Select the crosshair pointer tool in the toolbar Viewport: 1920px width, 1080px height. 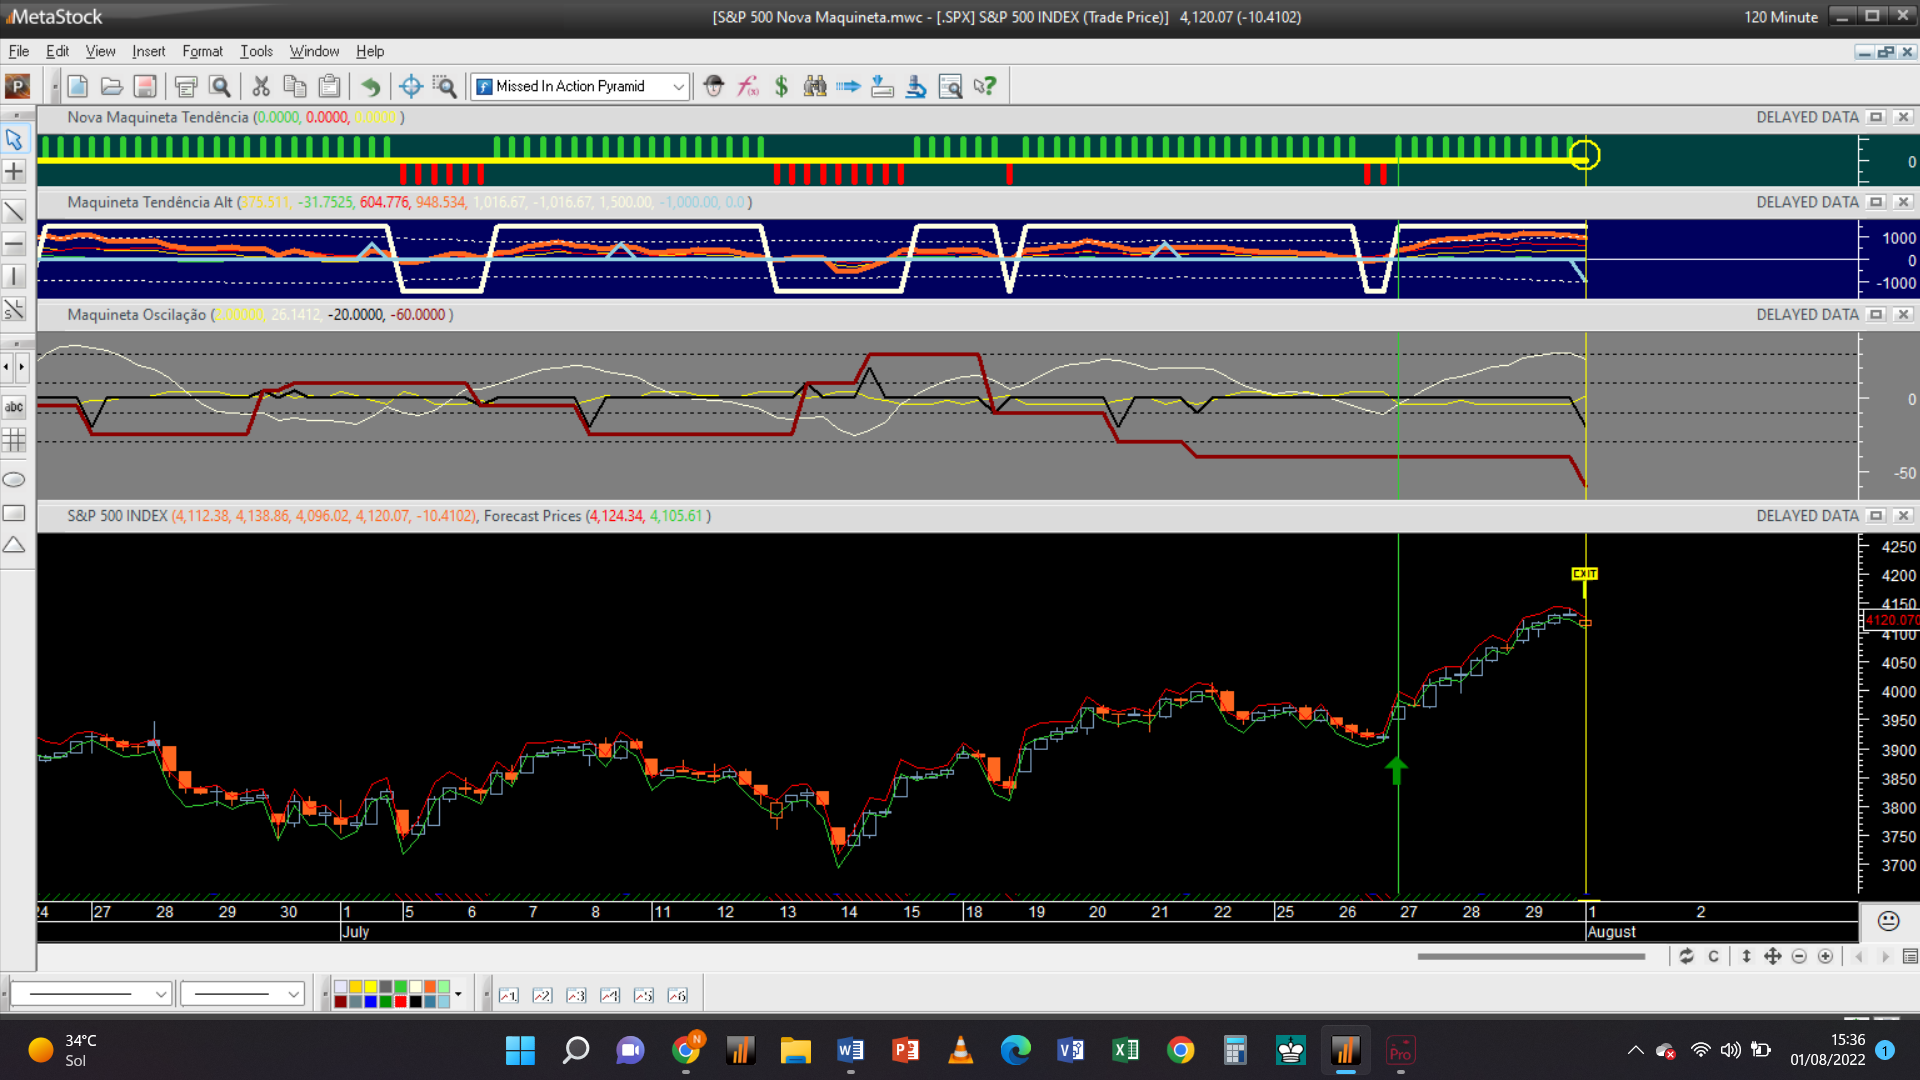(410, 87)
